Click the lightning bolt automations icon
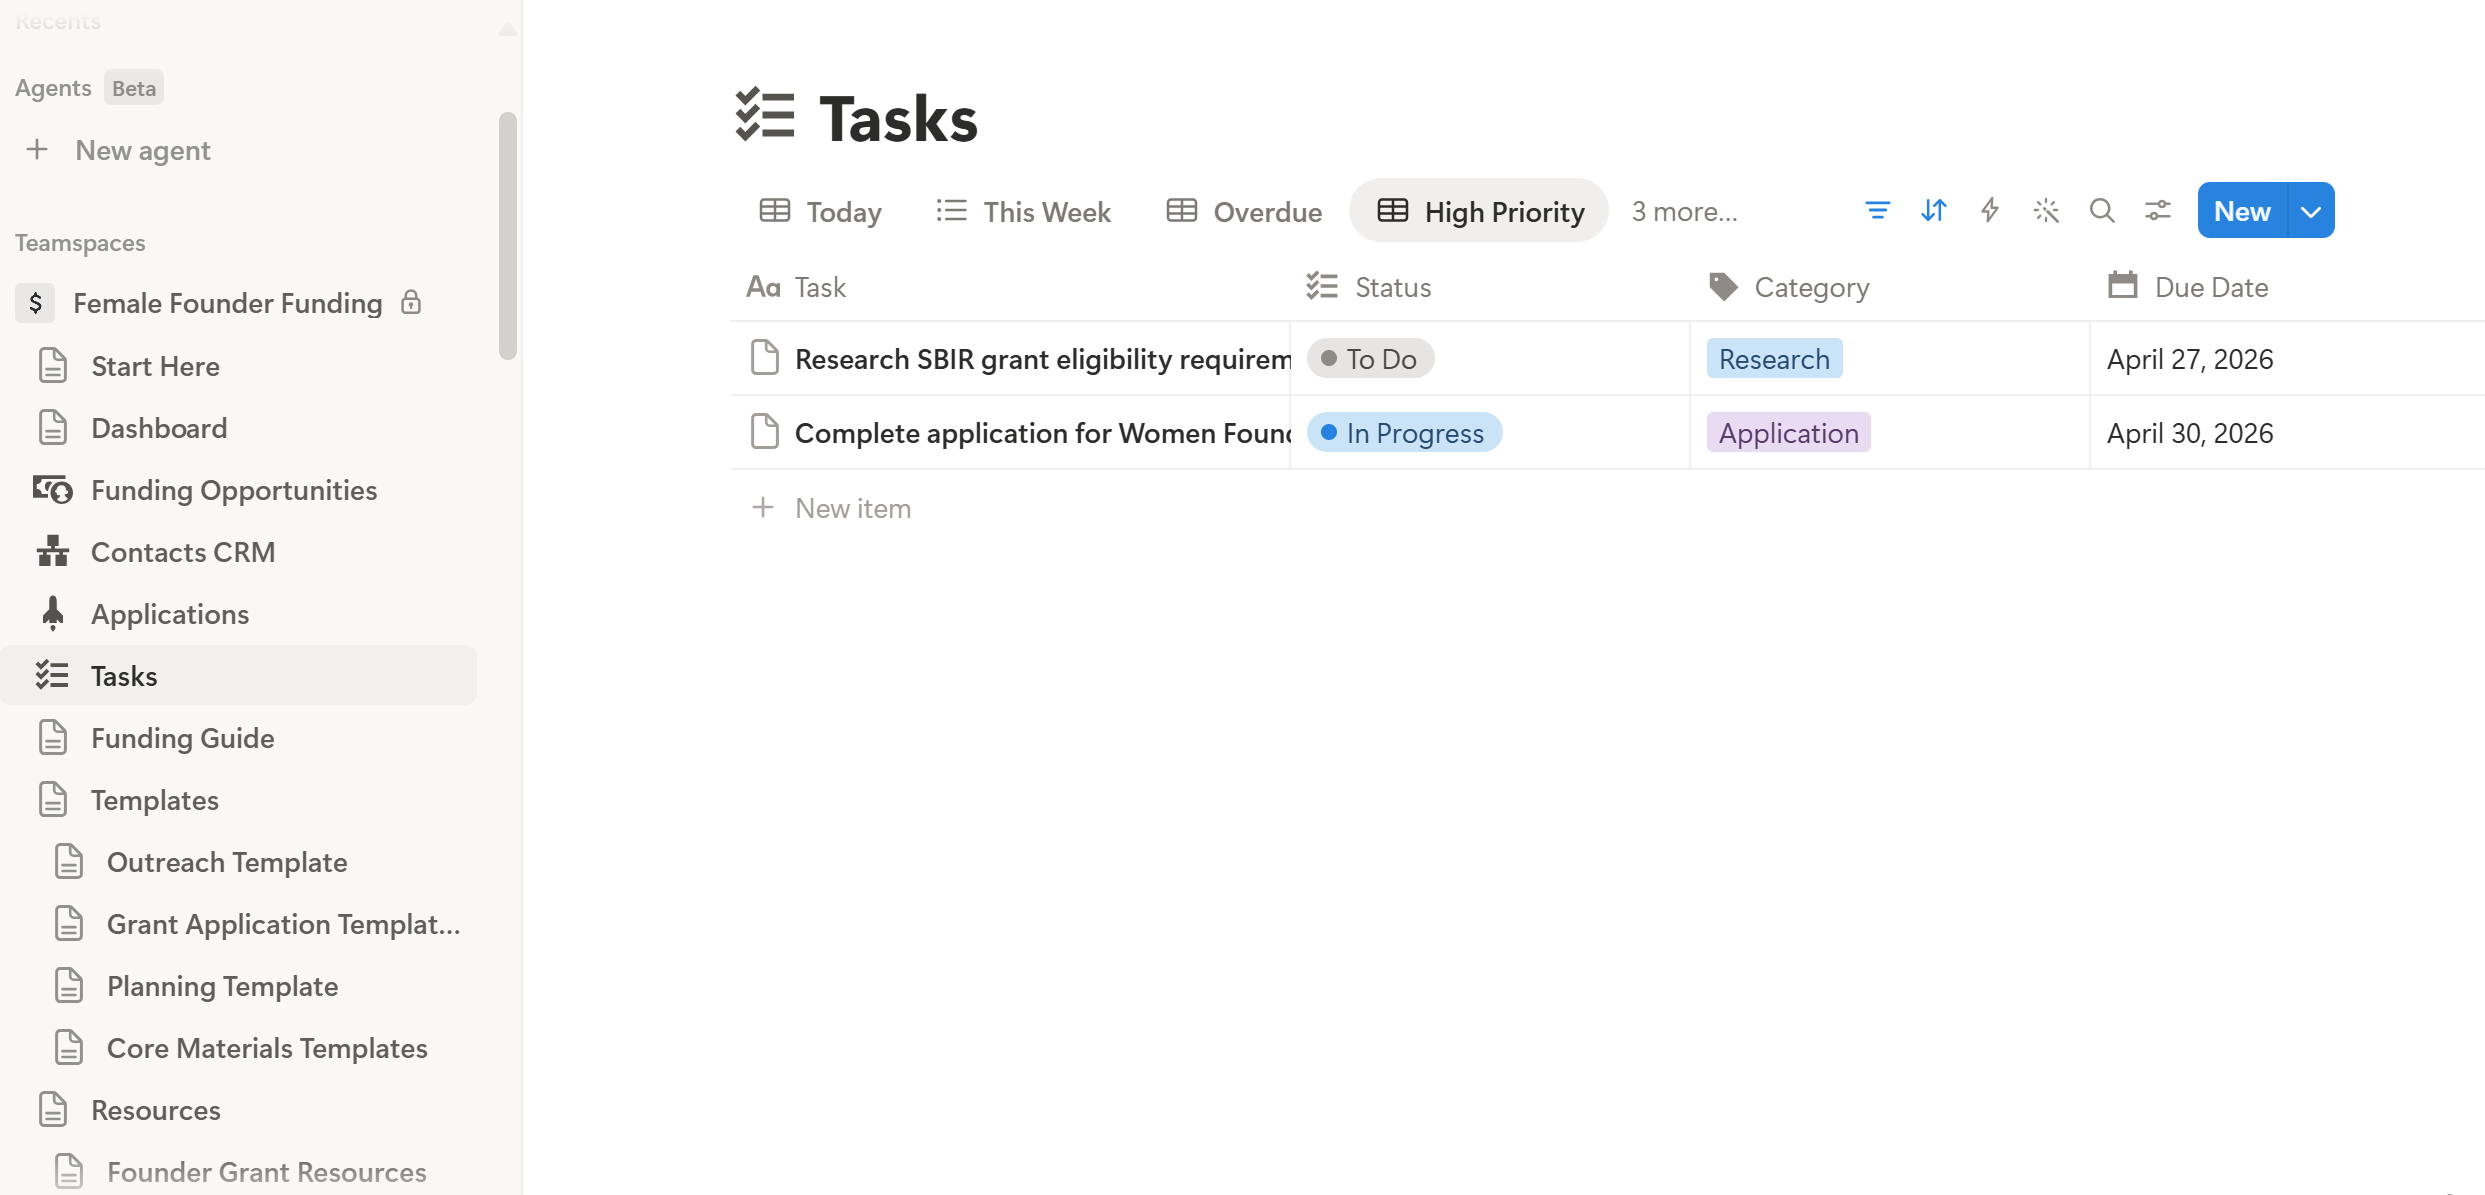This screenshot has width=2485, height=1195. tap(1990, 211)
